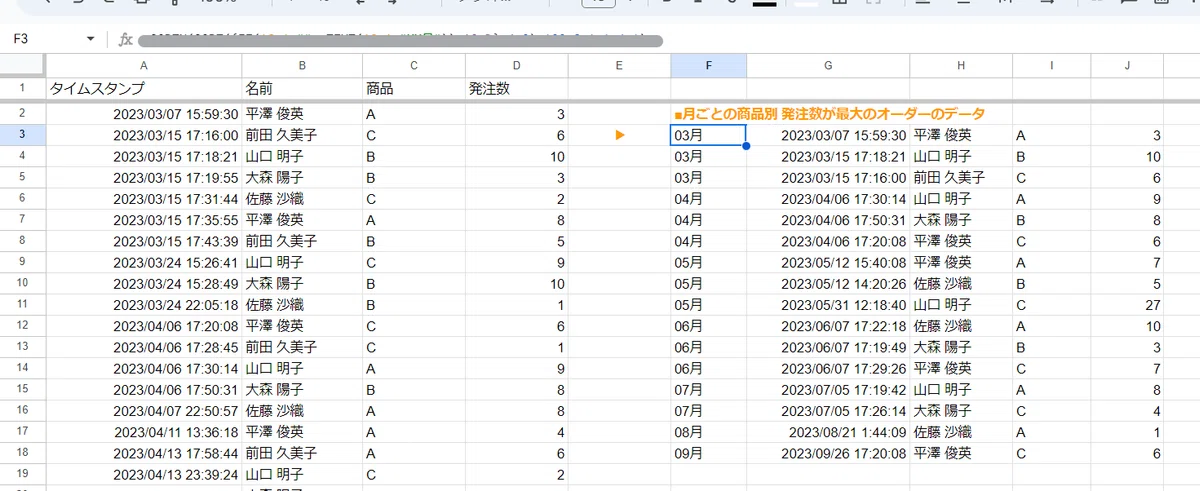The width and height of the screenshot is (1200, 491).
Task: Click the 09月 cell
Action: click(708, 453)
